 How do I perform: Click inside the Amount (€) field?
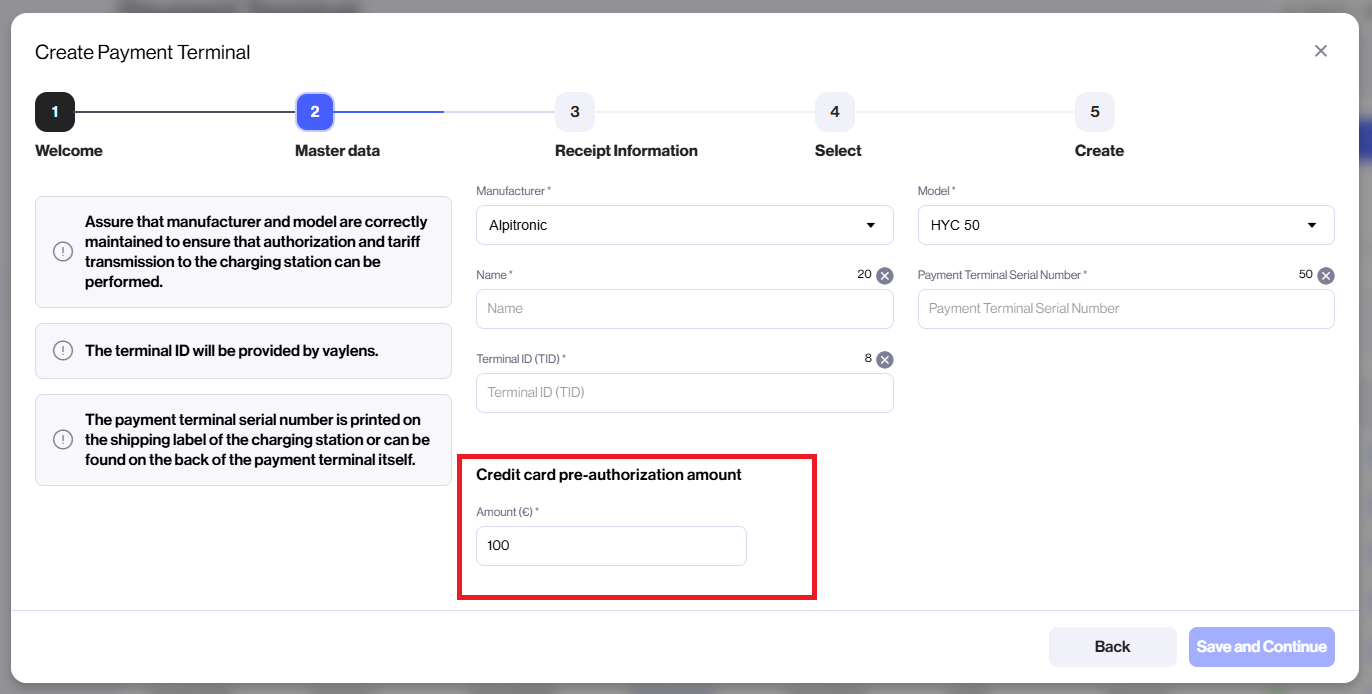610,546
